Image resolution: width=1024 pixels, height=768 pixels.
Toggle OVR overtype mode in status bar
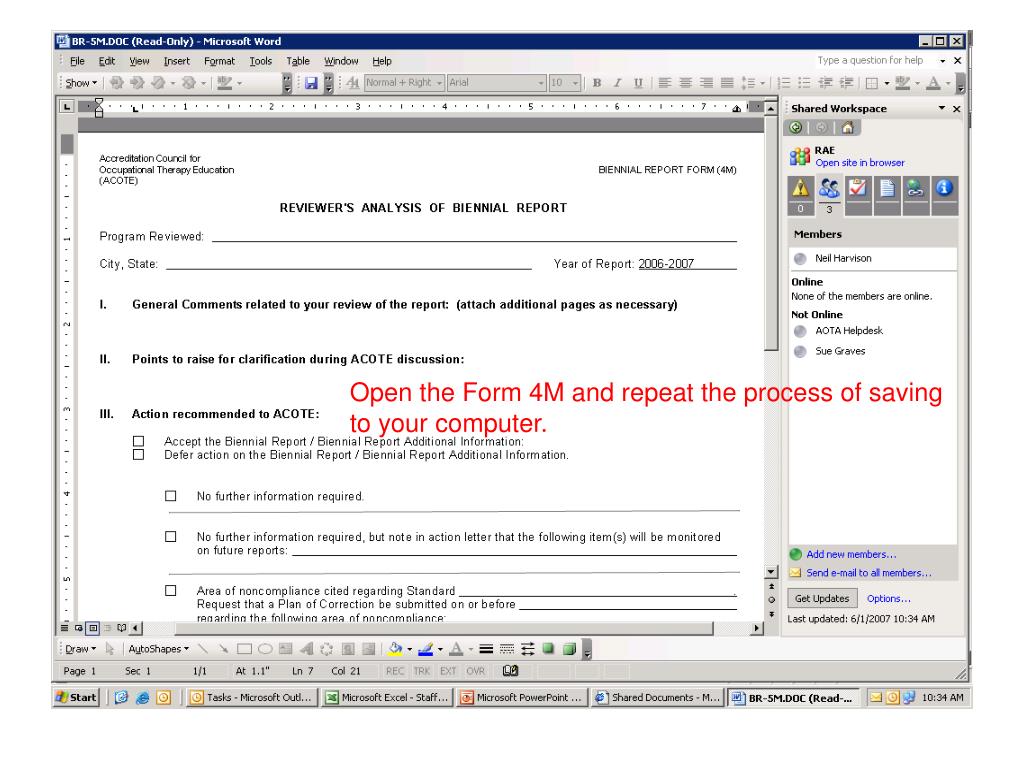pyautogui.click(x=475, y=671)
